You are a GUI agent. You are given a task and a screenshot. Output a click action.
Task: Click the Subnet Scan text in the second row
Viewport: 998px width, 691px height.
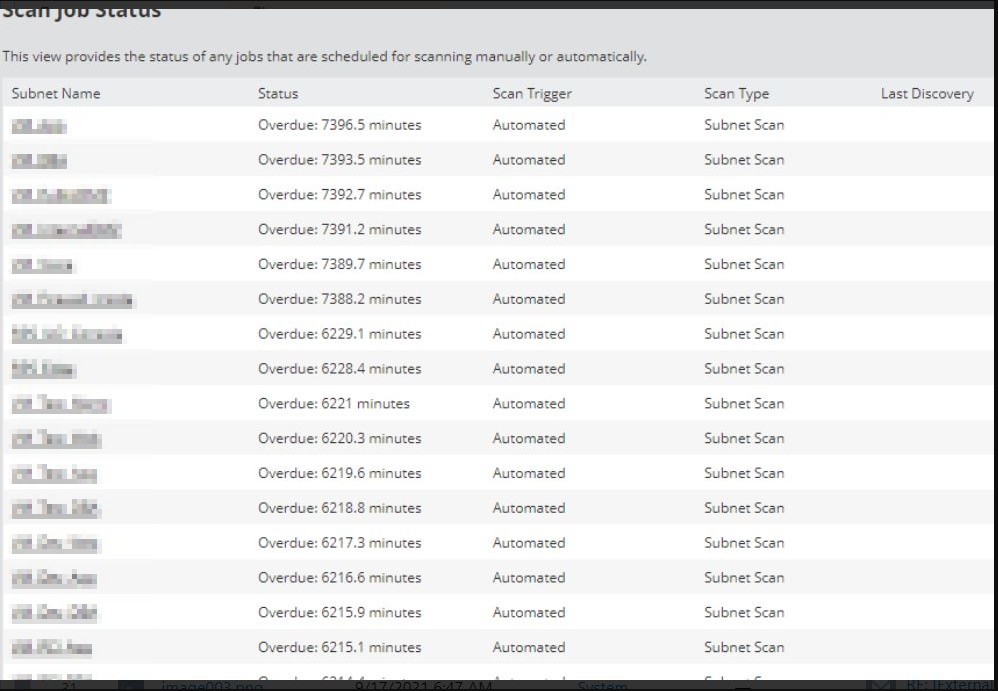[744, 159]
